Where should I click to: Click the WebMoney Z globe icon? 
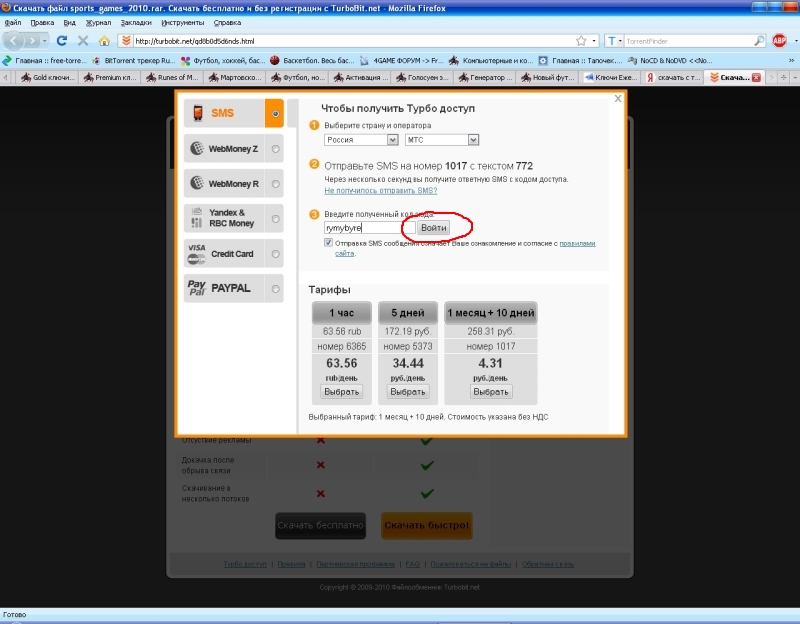click(197, 148)
